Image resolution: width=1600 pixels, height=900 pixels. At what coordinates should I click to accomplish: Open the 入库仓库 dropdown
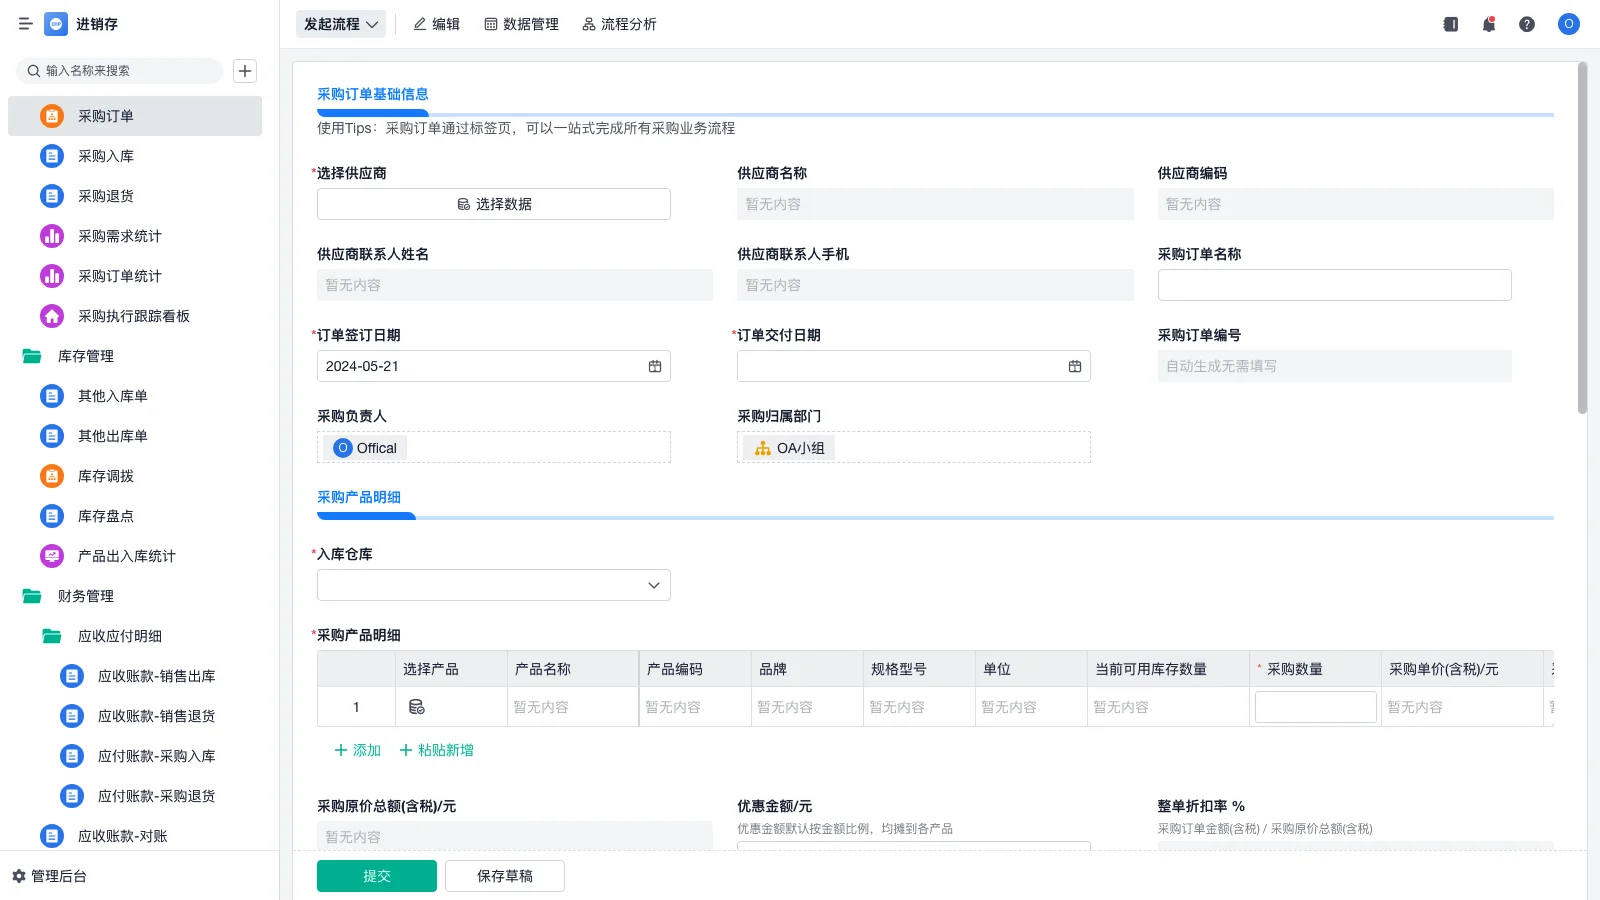(x=494, y=585)
